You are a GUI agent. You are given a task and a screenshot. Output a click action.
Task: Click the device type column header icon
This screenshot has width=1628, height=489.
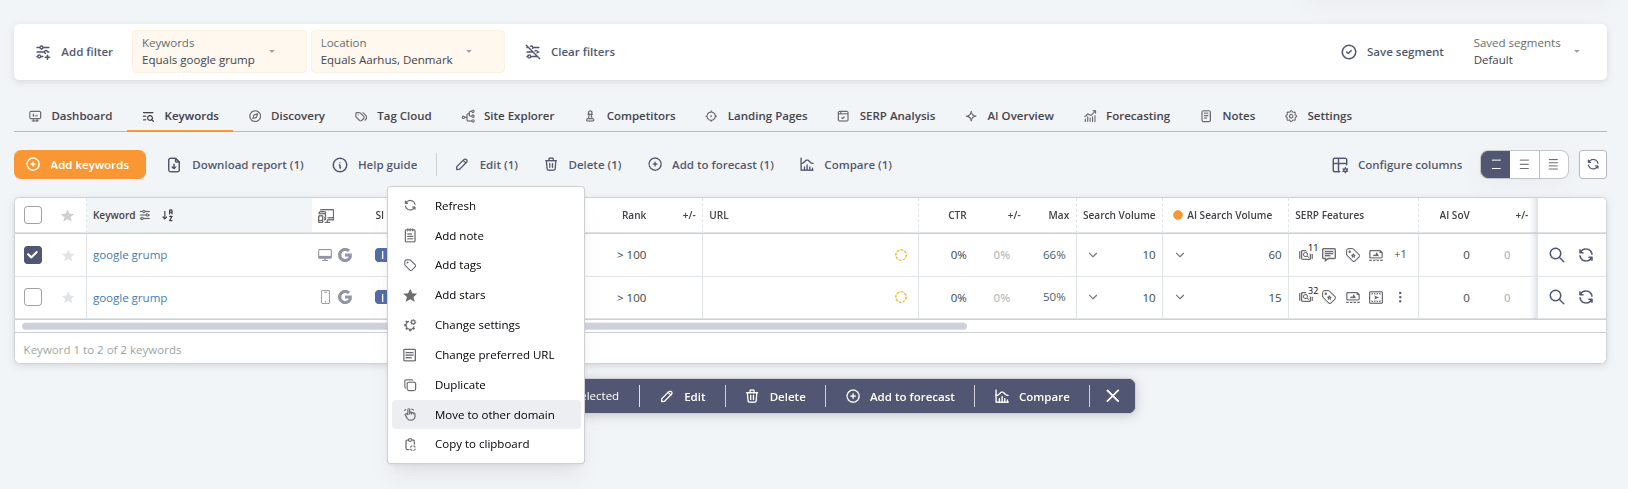[326, 215]
